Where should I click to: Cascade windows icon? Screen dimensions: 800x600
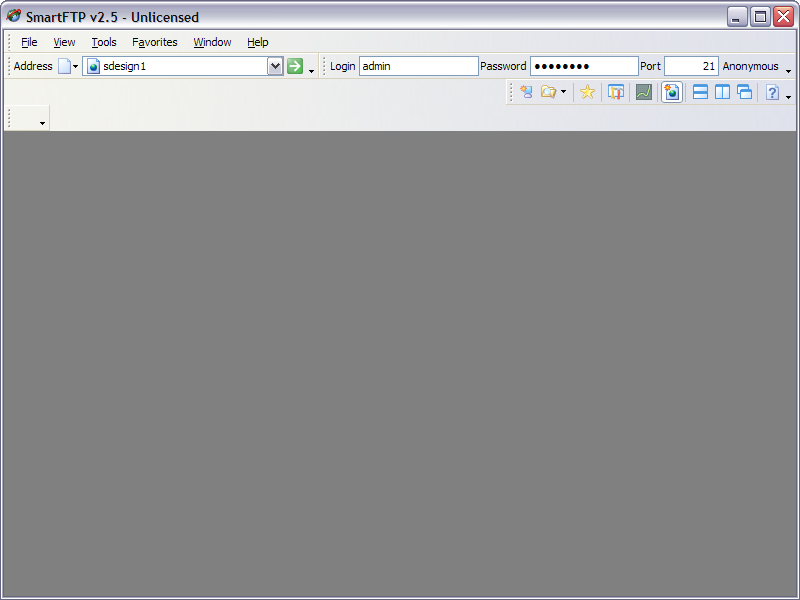pyautogui.click(x=745, y=92)
